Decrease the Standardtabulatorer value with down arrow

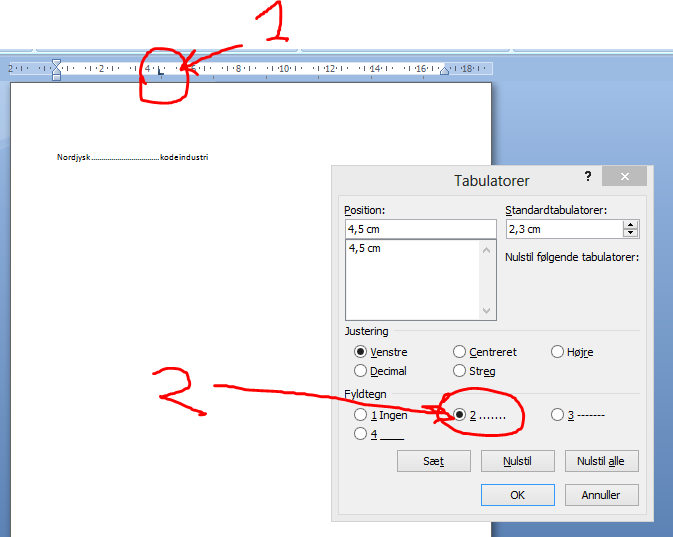point(629,234)
